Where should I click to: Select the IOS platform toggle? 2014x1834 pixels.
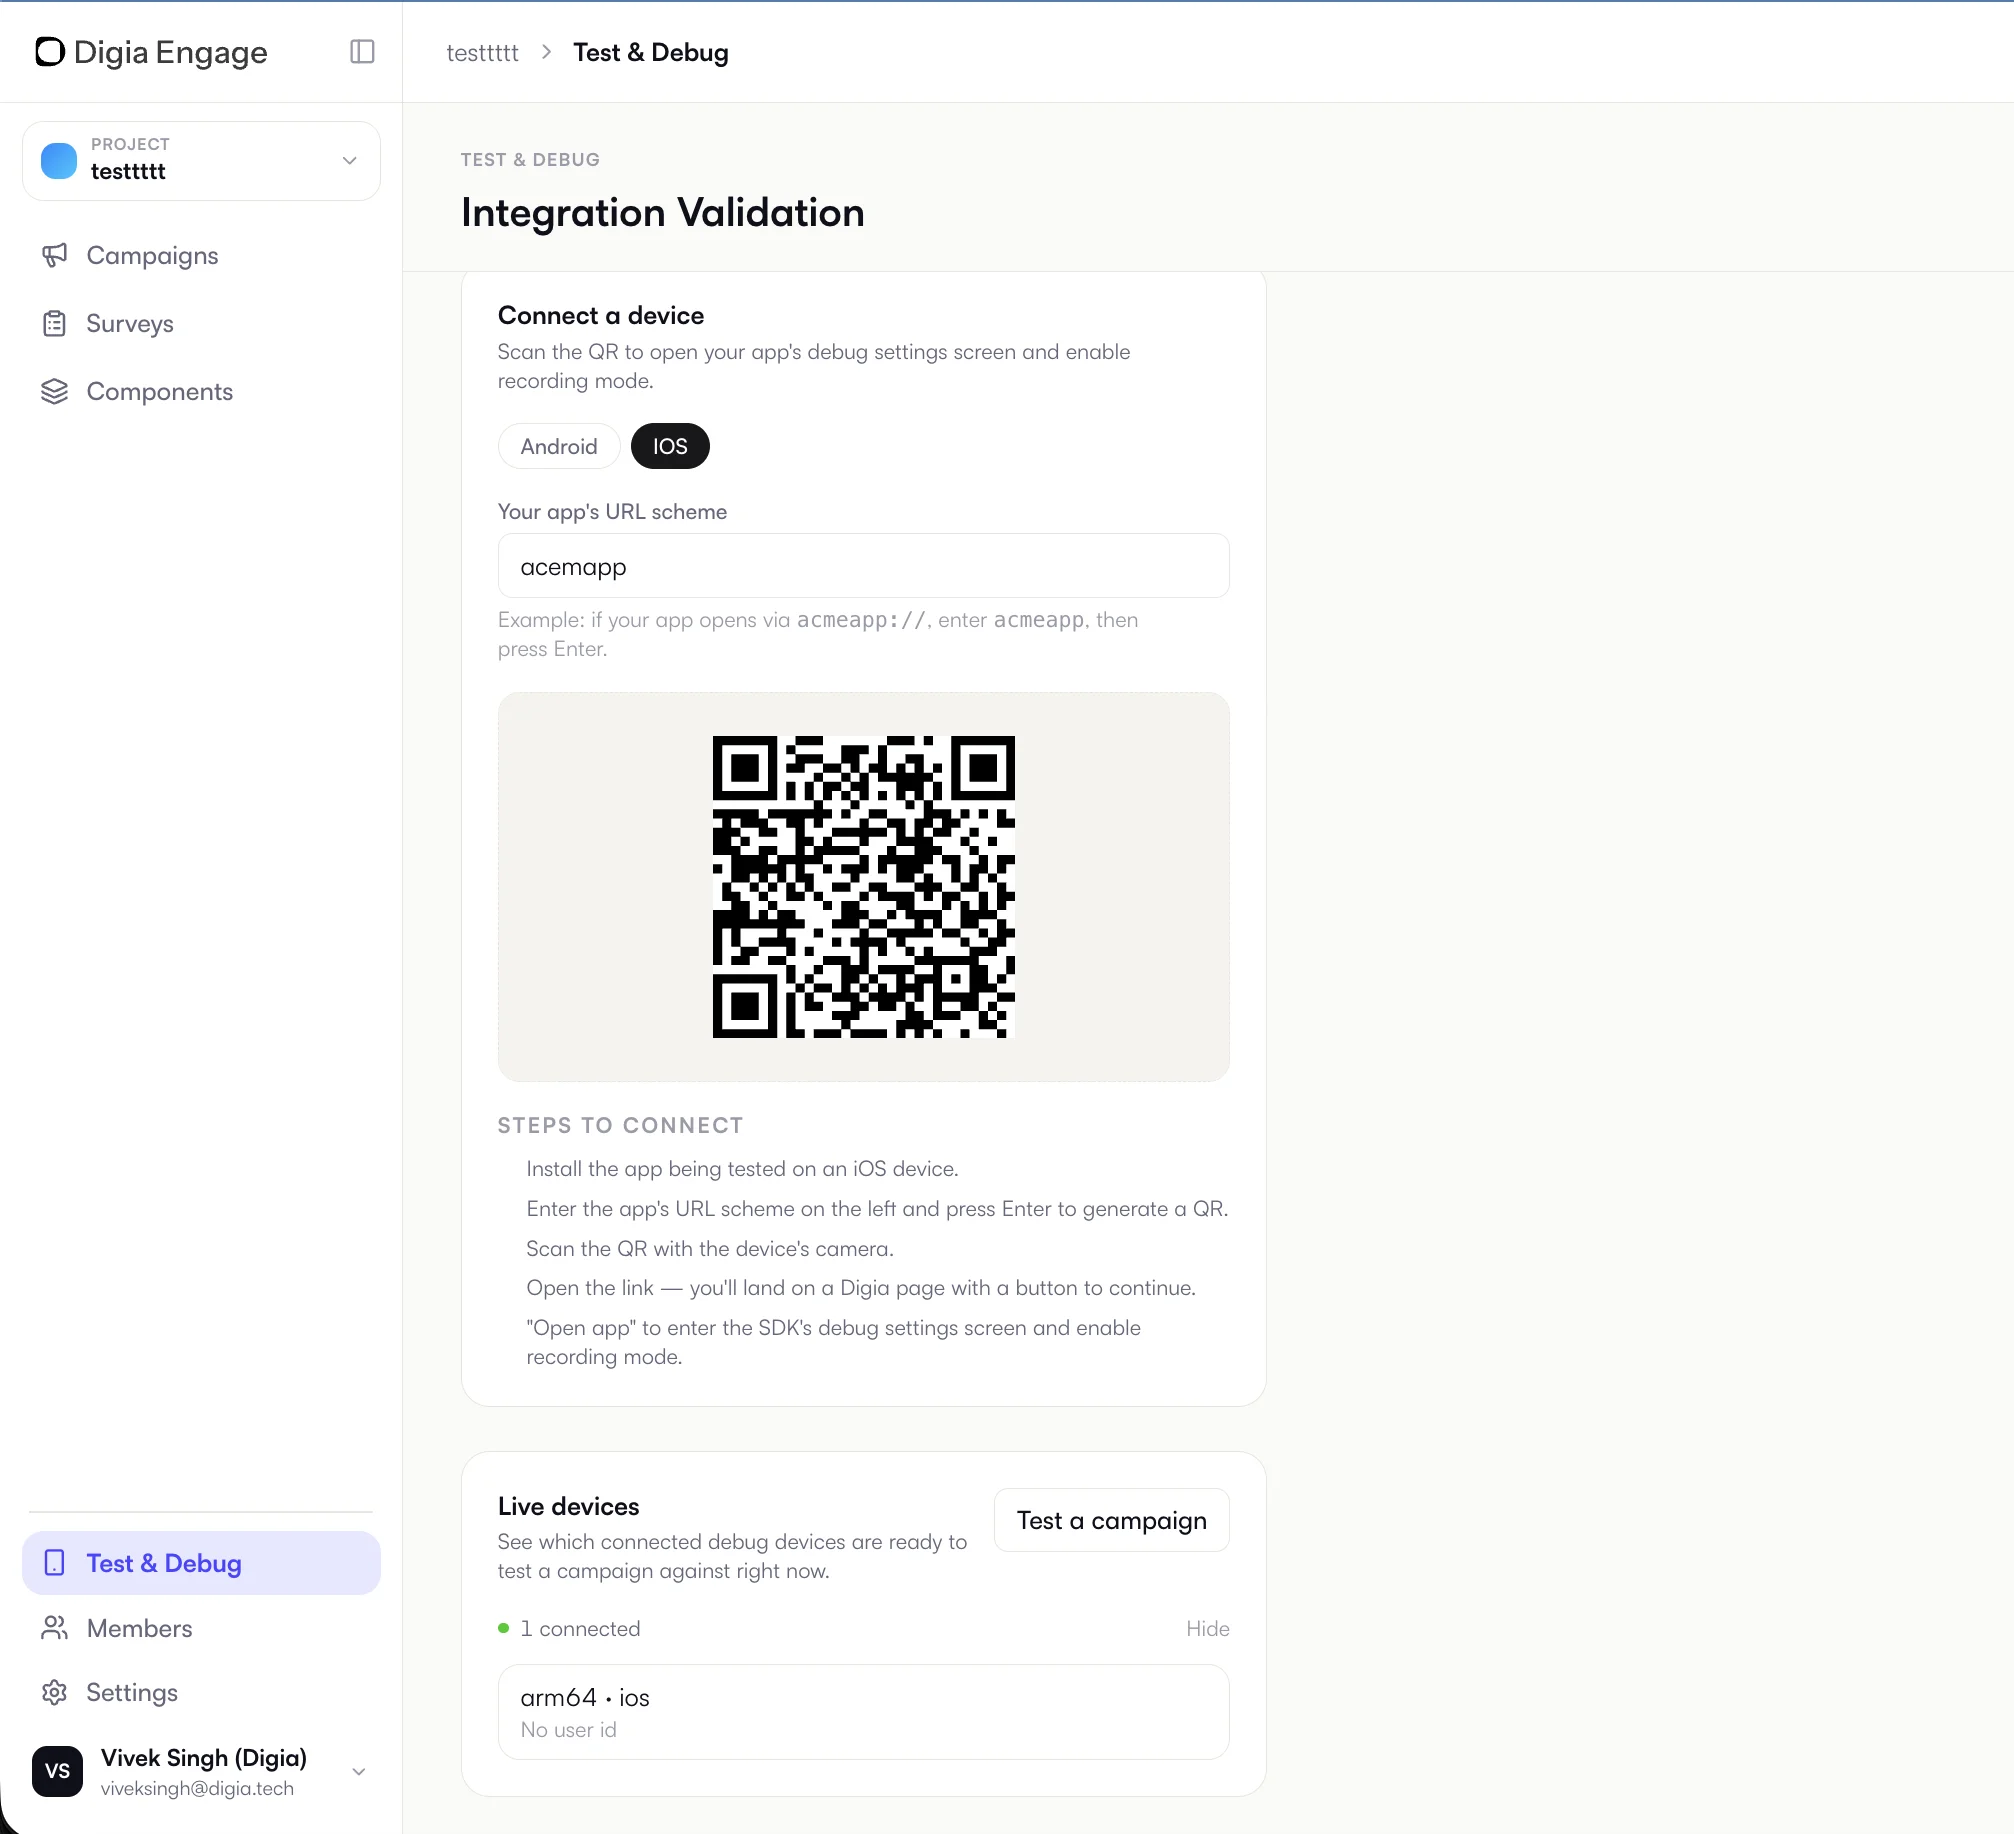click(670, 446)
